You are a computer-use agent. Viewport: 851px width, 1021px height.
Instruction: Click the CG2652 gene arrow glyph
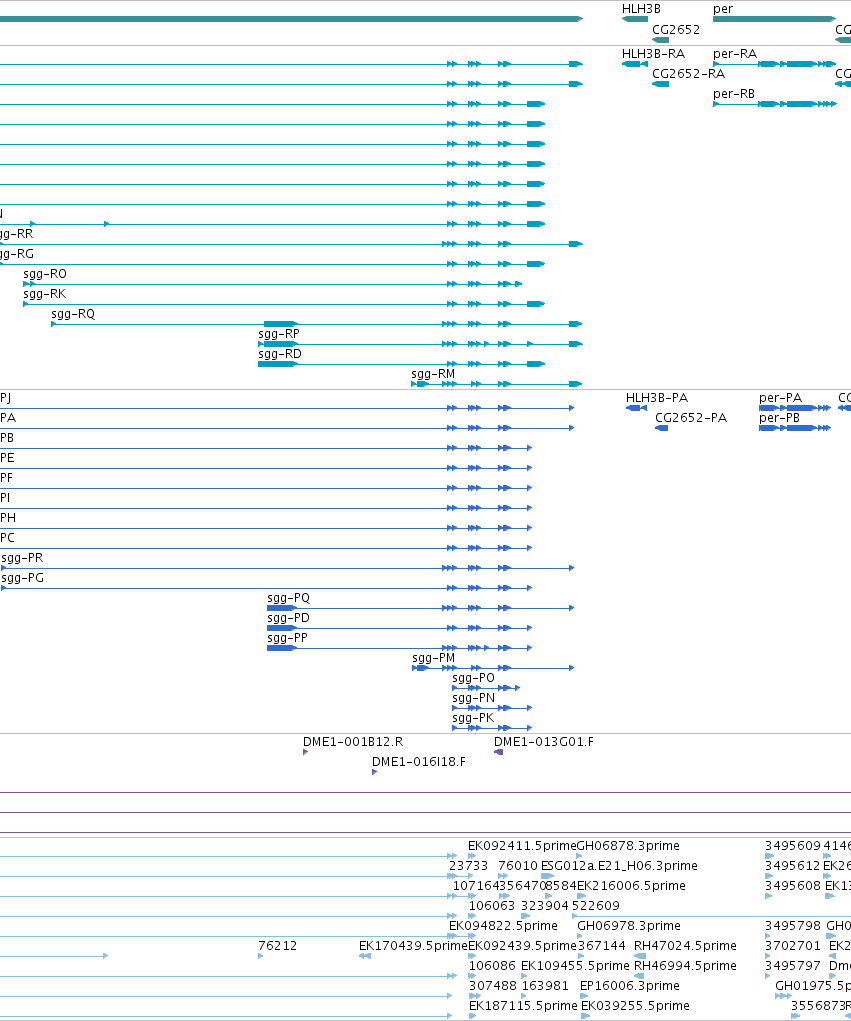[x=661, y=40]
